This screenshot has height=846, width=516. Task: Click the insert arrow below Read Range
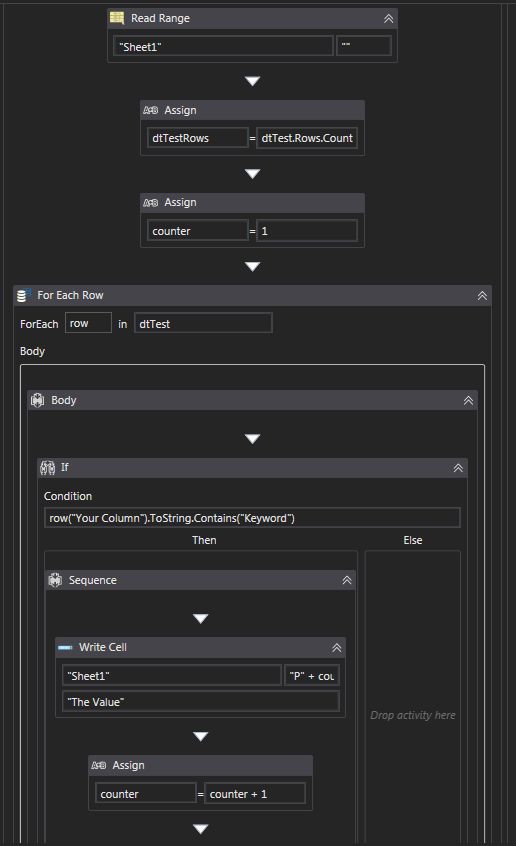[x=253, y=81]
